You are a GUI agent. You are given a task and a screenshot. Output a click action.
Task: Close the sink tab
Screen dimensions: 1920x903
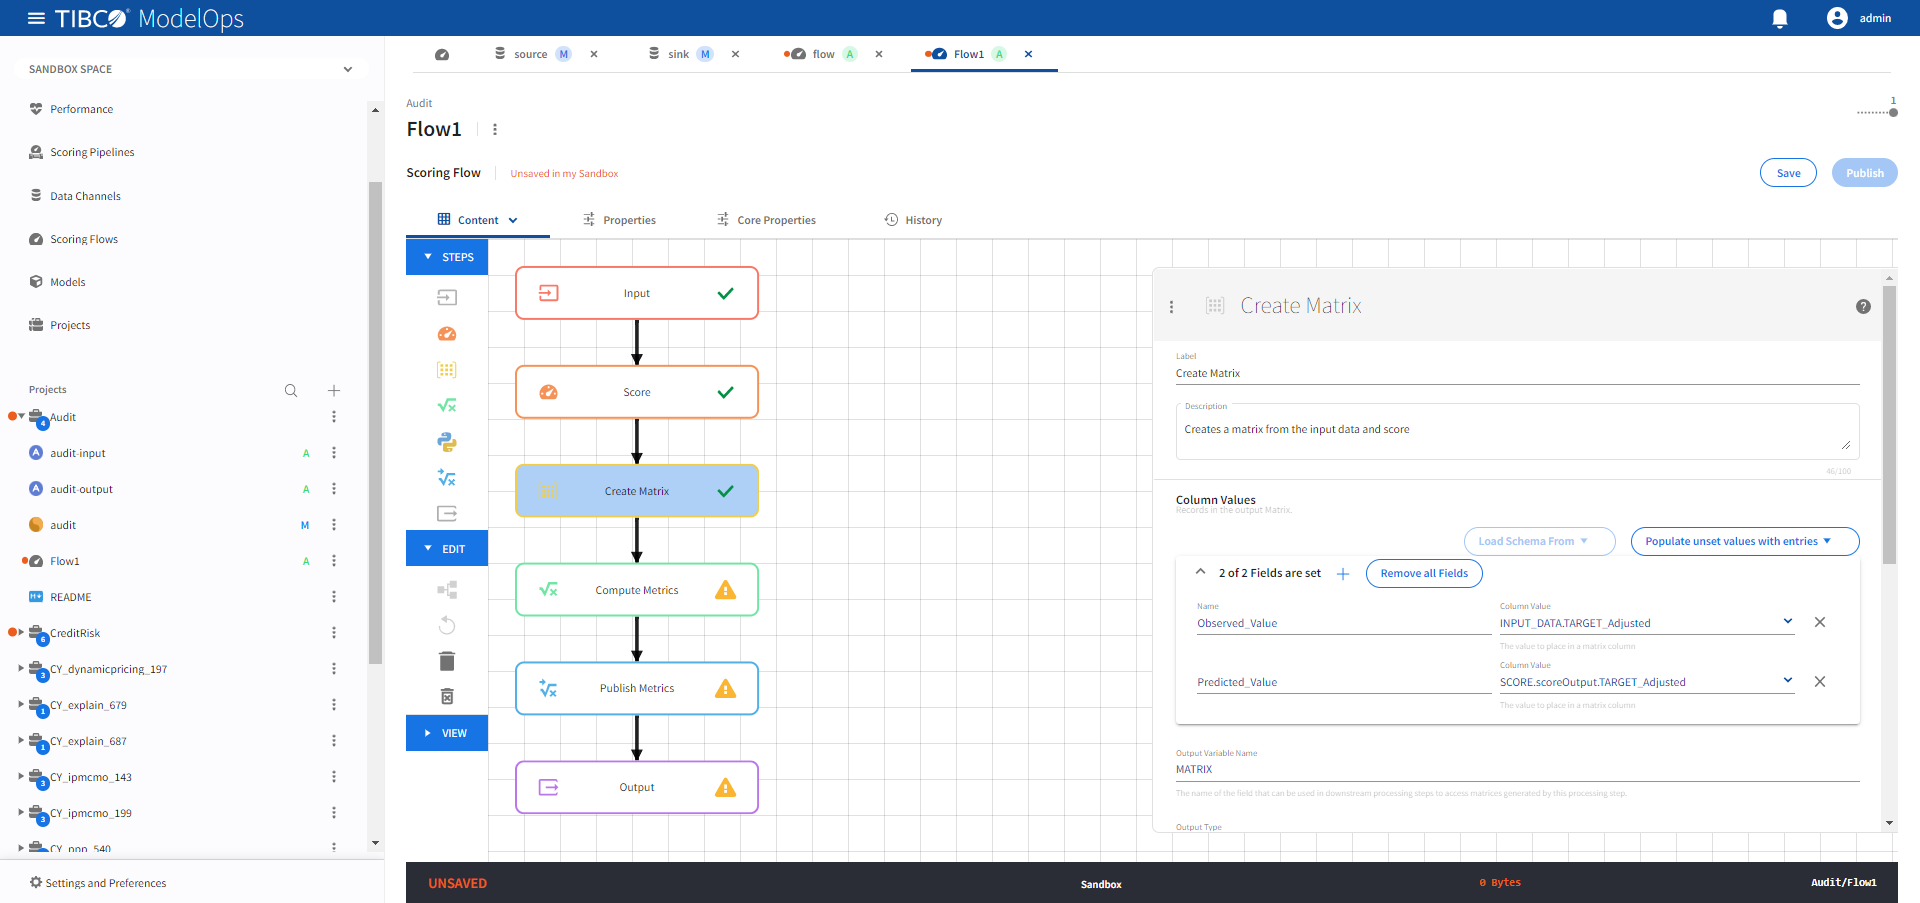pyautogui.click(x=735, y=54)
